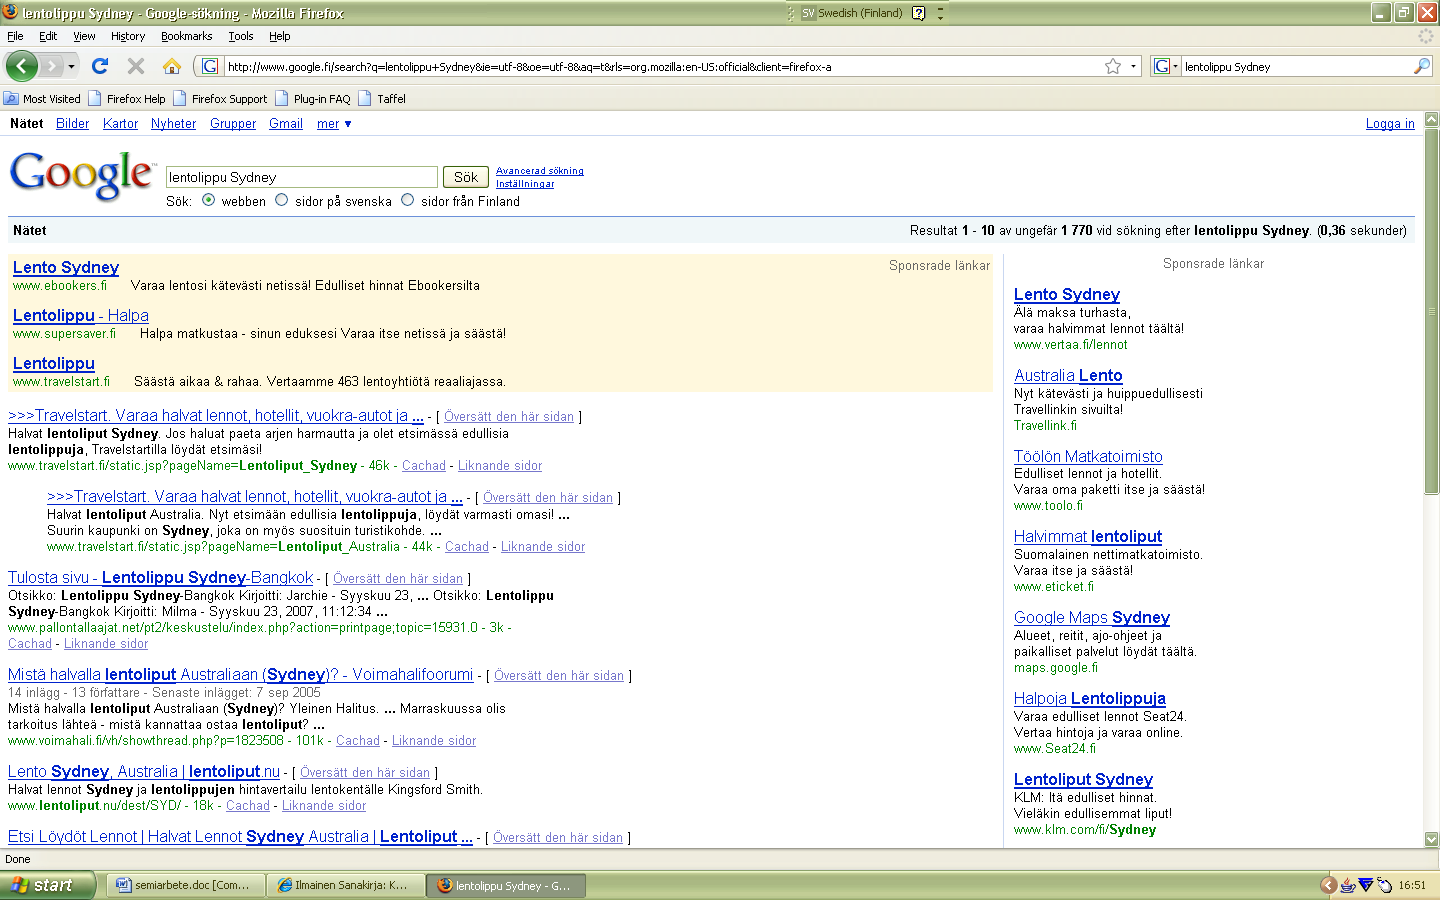Screen dimensions: 1440x900
Task: Open 'Google Maps Sydney' sponsored link
Action: click(x=1092, y=617)
